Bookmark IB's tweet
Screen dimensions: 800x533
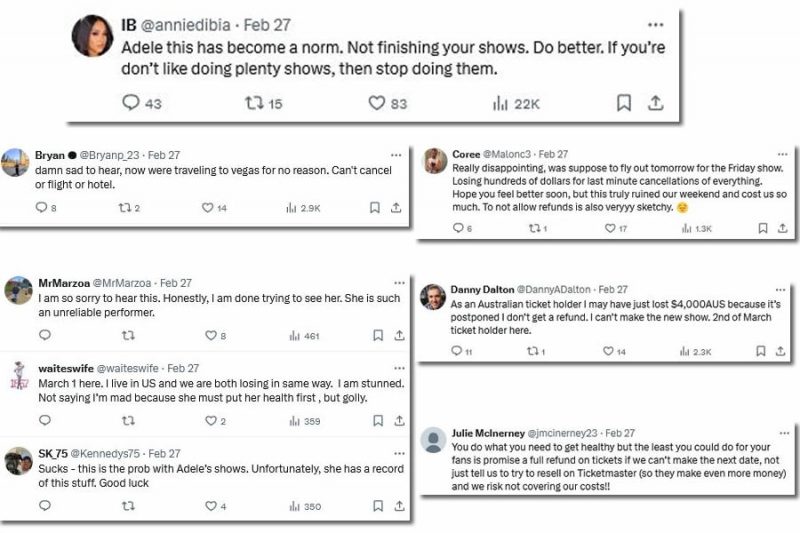[x=623, y=103]
